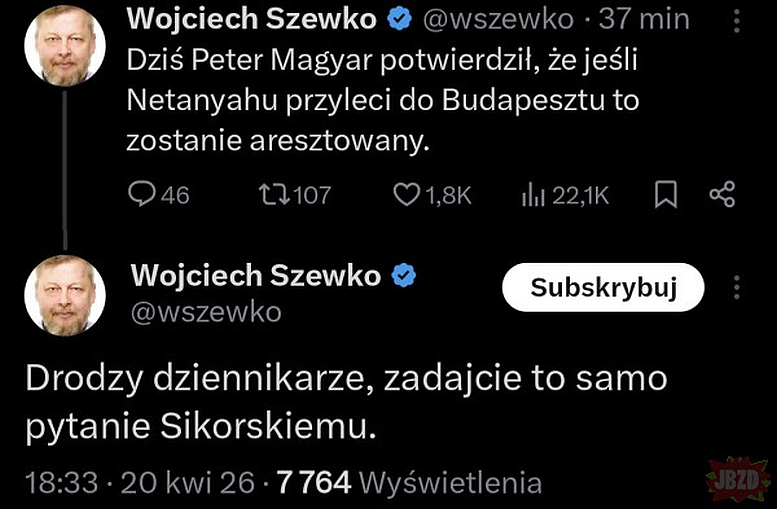Open first tweet's profile avatar
Screen dimensions: 777x509
tap(66, 44)
